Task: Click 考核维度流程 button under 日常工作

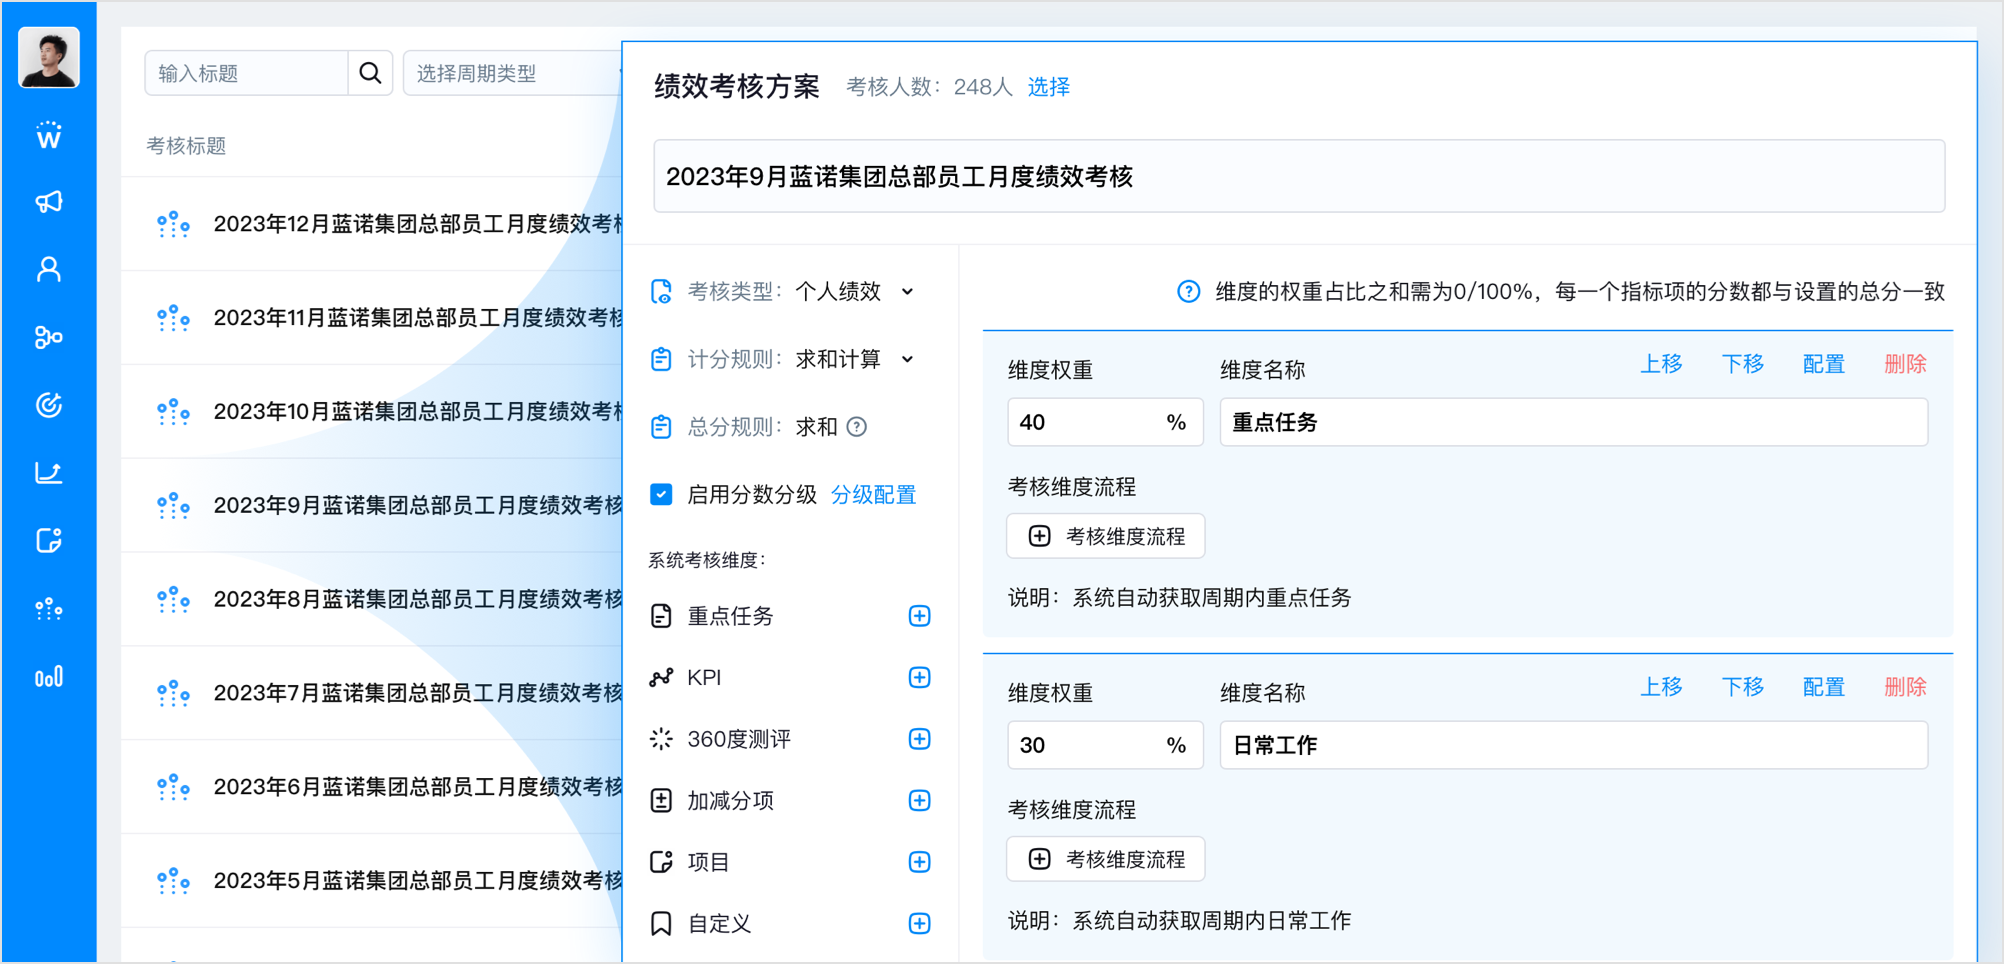Action: pyautogui.click(x=1105, y=860)
